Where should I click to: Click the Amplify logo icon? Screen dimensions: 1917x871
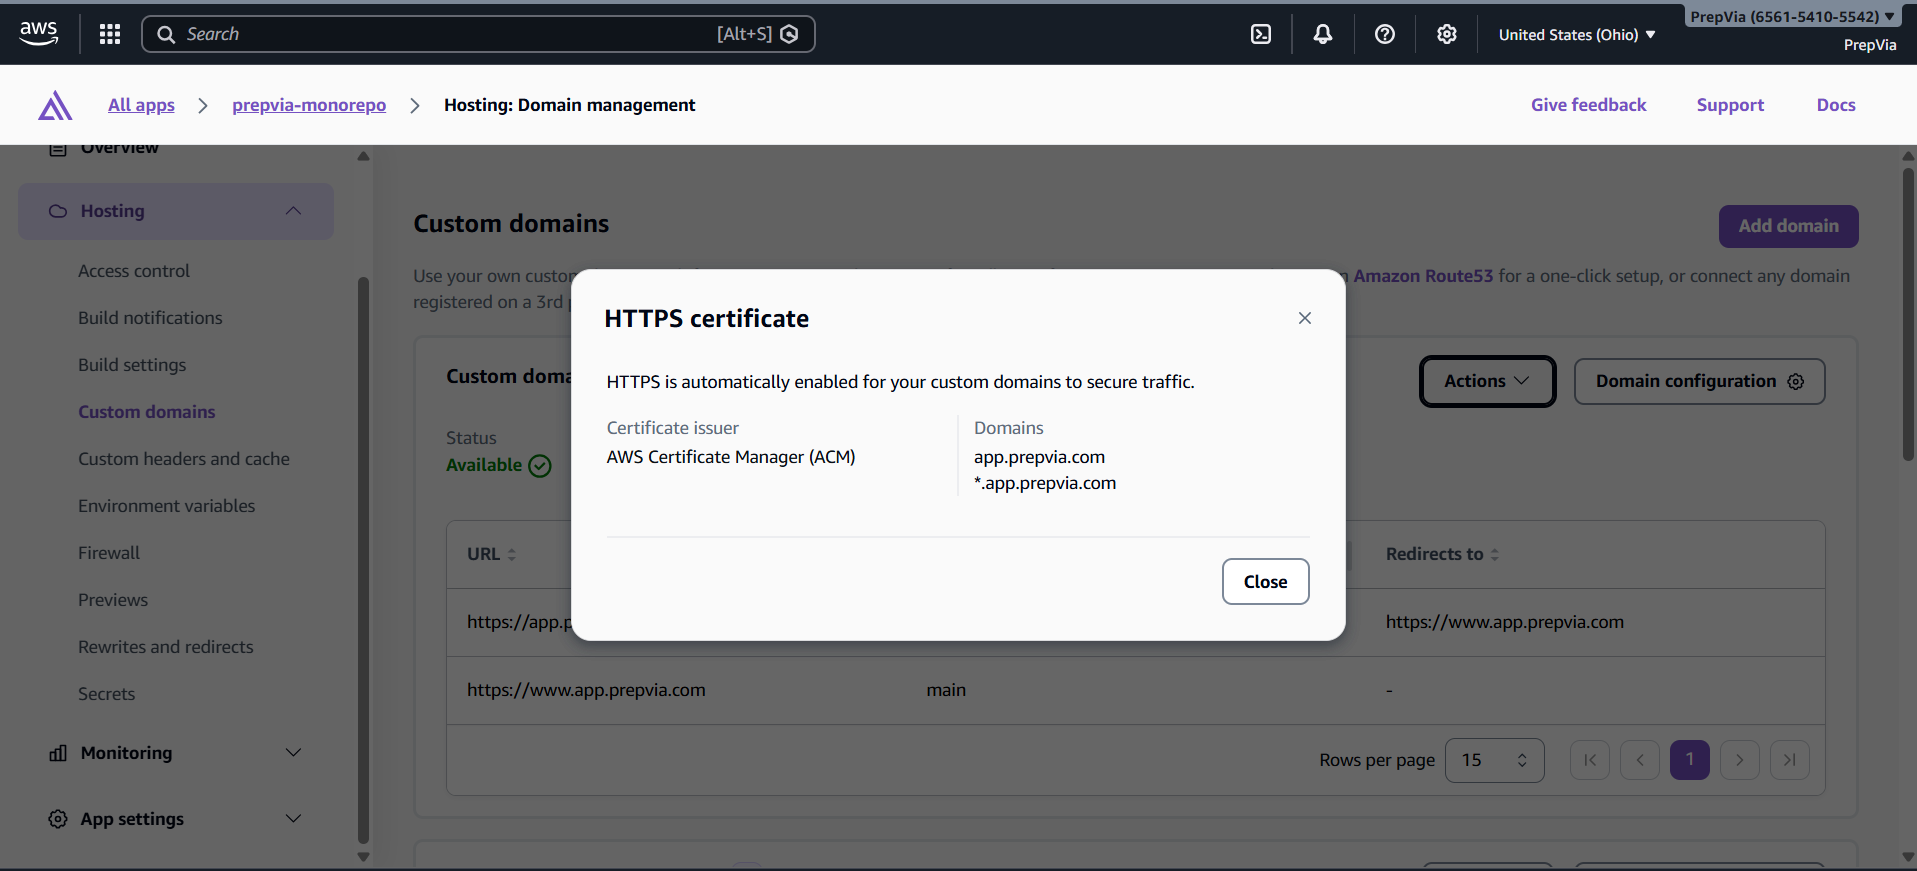point(55,105)
